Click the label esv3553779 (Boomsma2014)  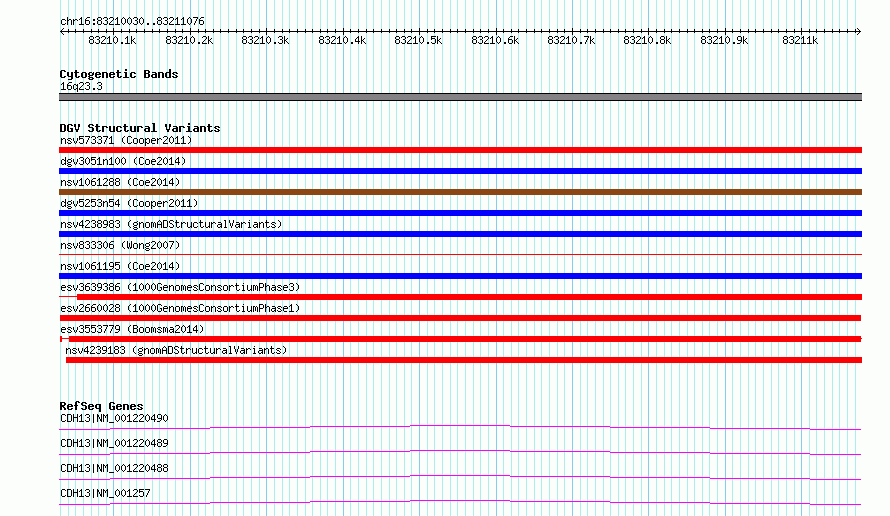click(132, 329)
